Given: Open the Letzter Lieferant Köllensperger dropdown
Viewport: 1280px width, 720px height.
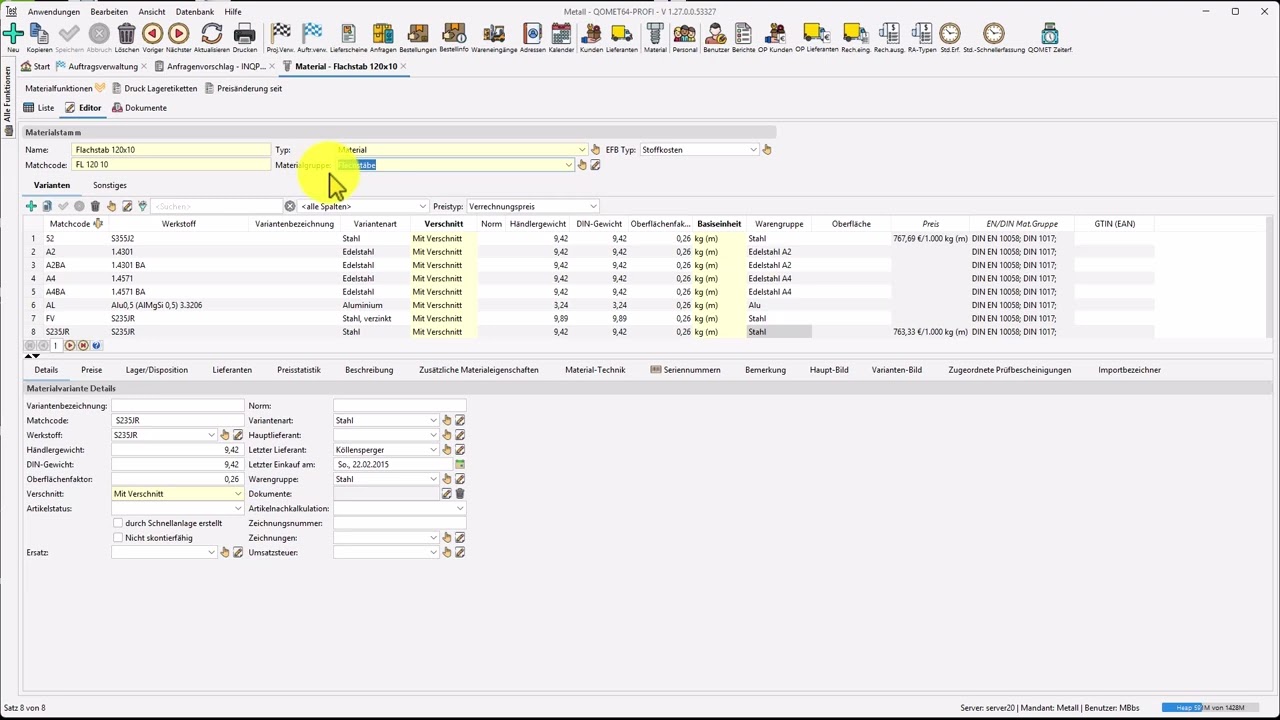Looking at the screenshot, I should (x=433, y=450).
